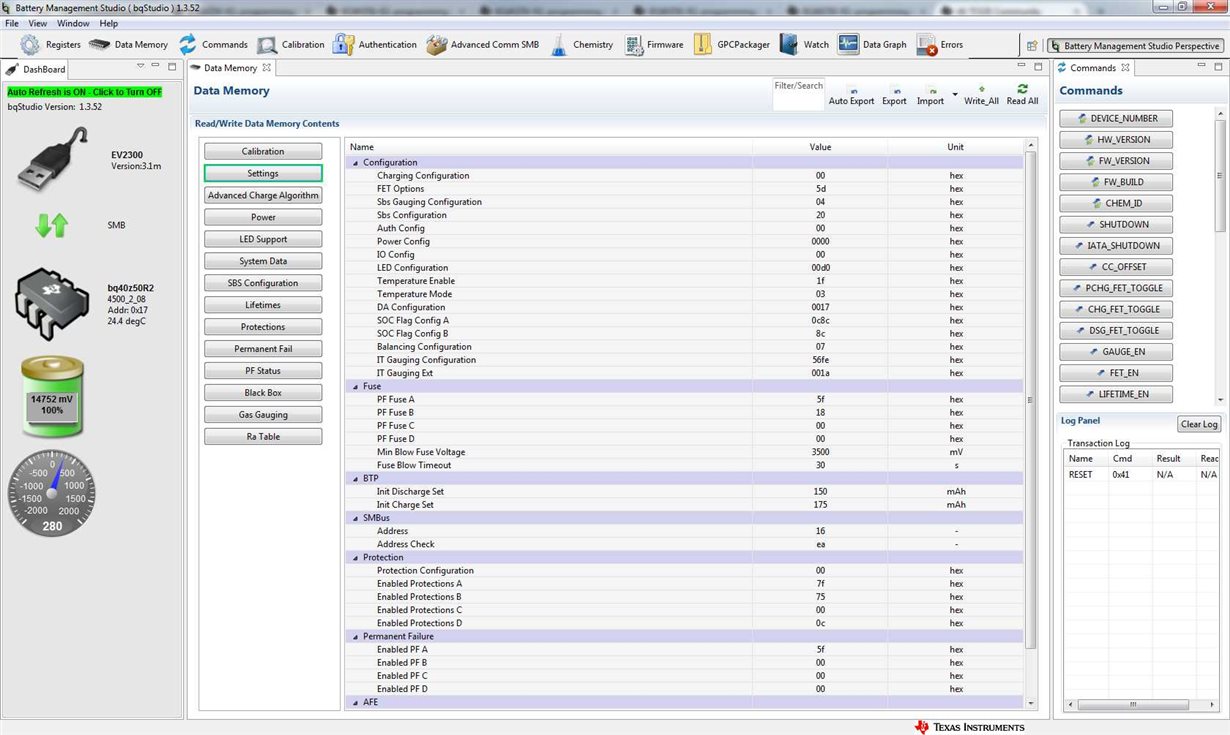This screenshot has width=1230, height=735.
Task: Open the Help menu
Action: point(109,23)
